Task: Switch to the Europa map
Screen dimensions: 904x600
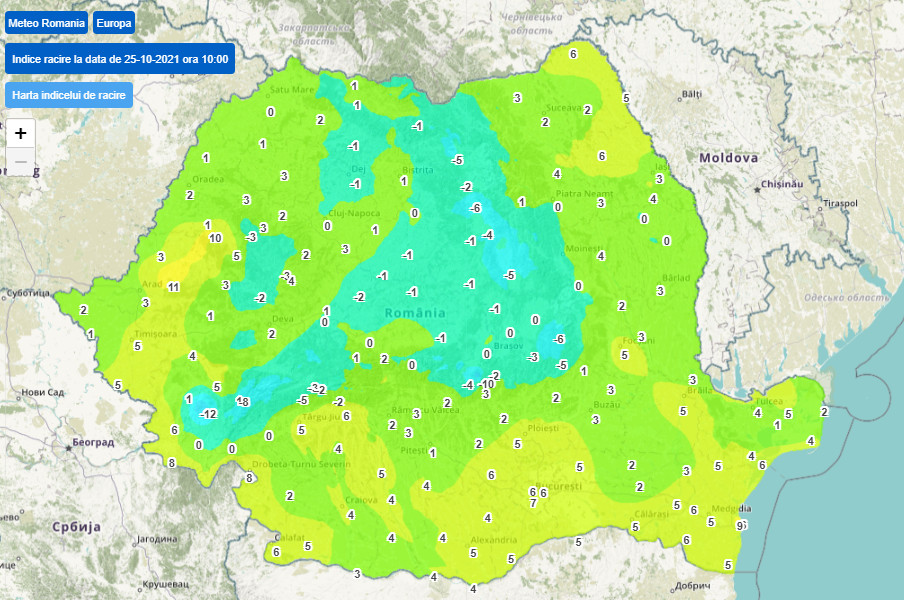Action: point(113,22)
